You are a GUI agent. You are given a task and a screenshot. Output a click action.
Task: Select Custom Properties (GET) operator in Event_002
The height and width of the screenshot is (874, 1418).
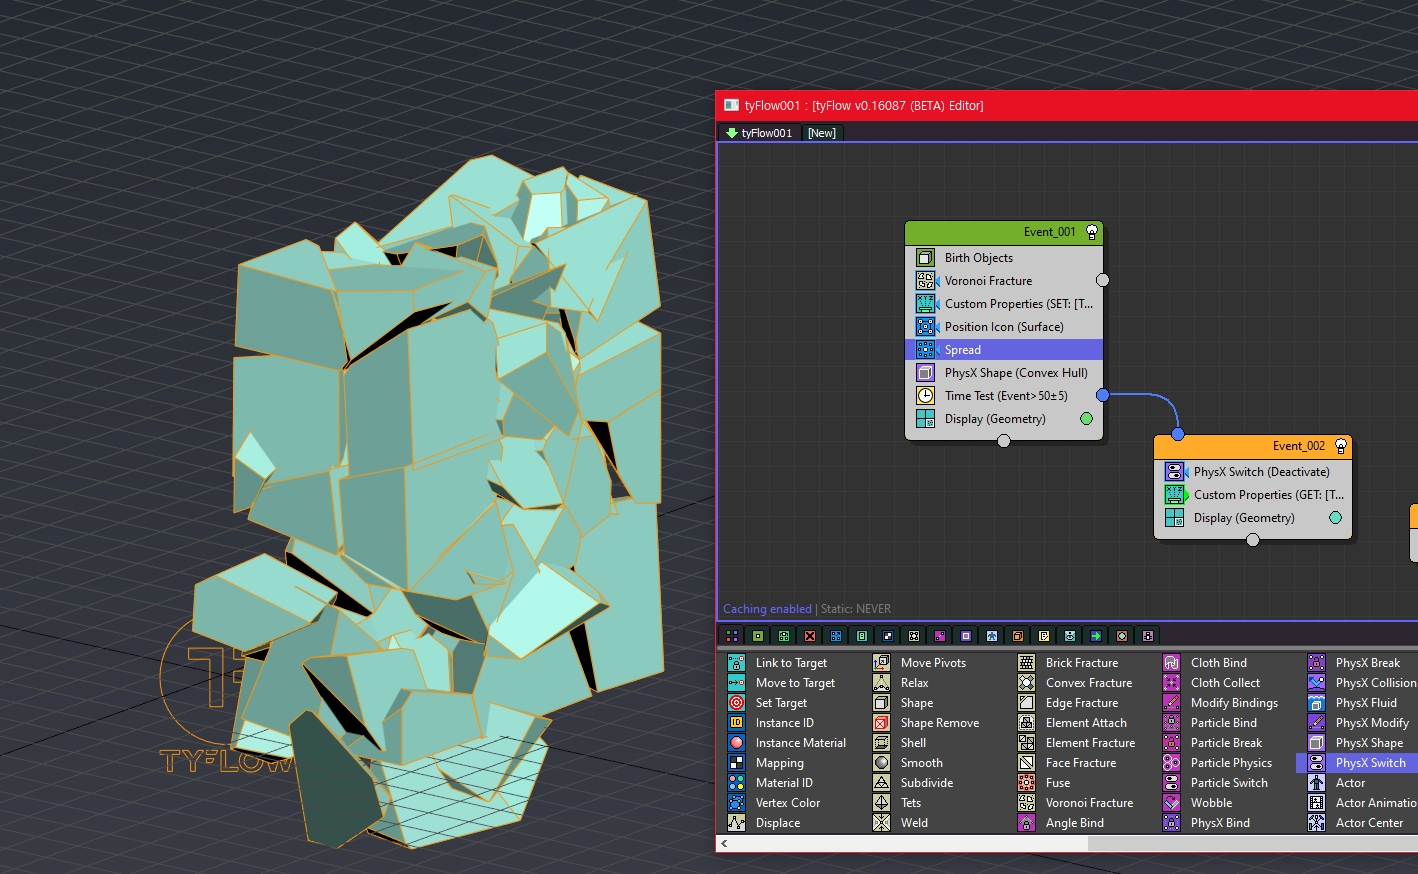(x=1253, y=495)
